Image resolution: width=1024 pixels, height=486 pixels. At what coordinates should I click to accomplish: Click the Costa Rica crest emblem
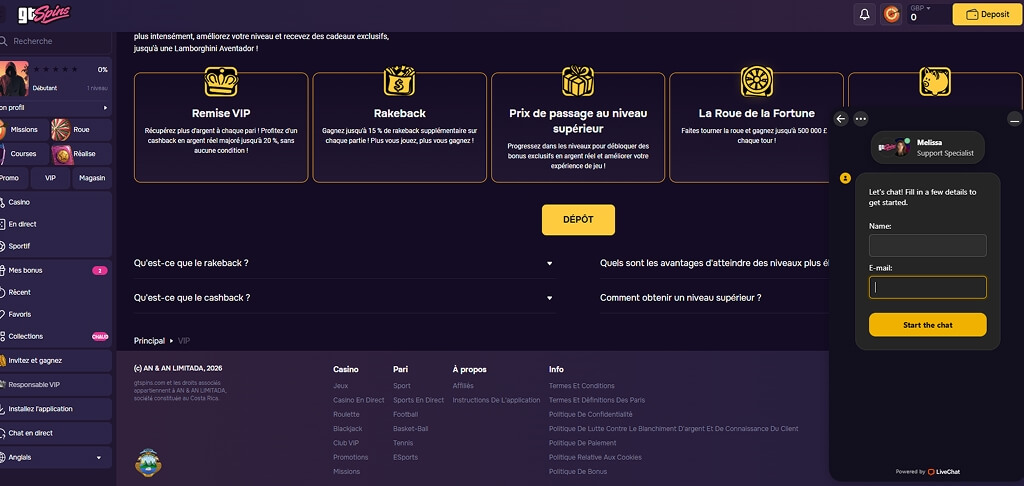148,462
